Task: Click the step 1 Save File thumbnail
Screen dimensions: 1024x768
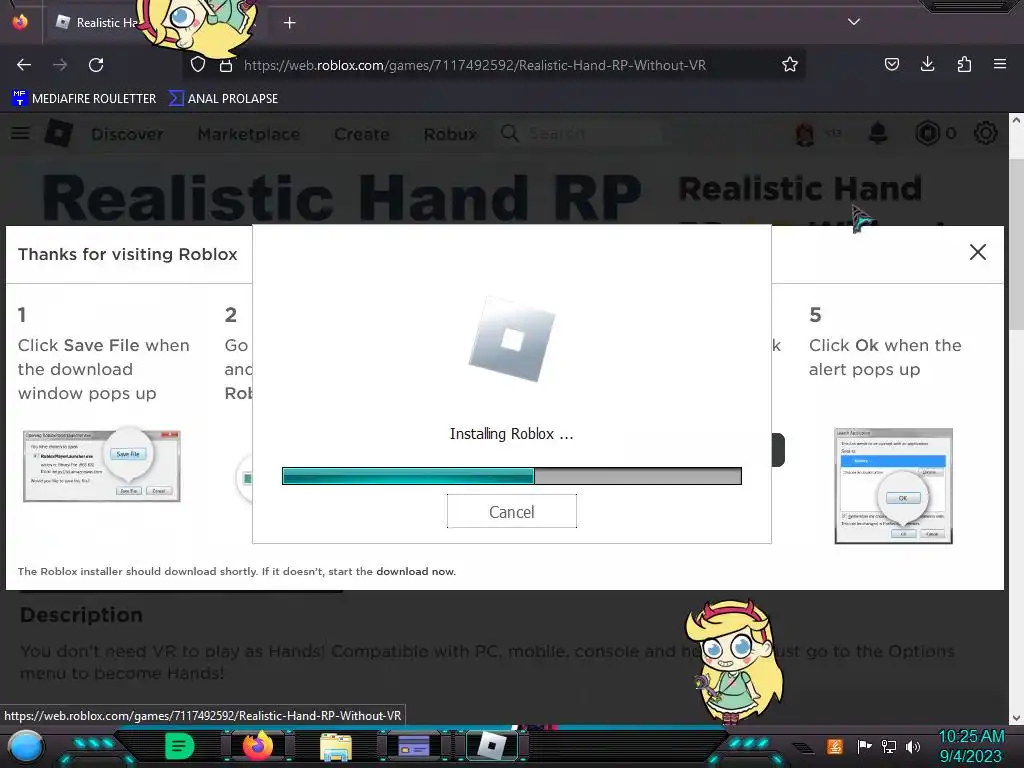Action: tap(101, 465)
